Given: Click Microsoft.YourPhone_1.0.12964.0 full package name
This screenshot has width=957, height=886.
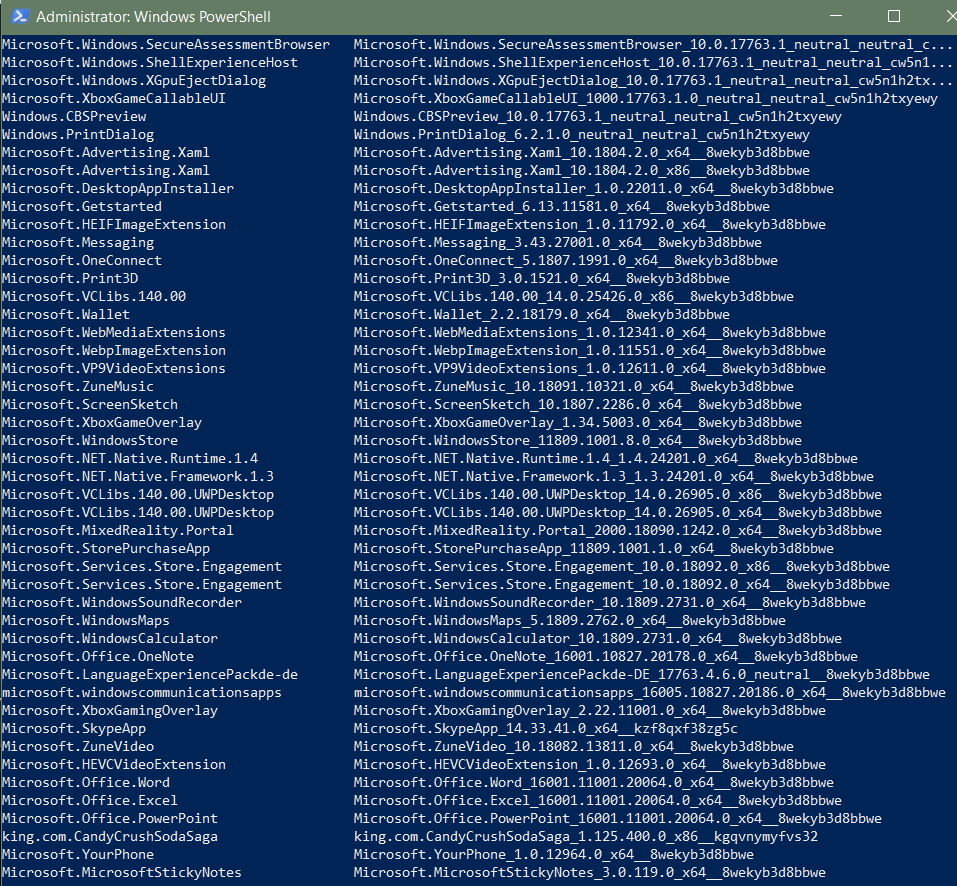Looking at the screenshot, I should click(554, 855).
